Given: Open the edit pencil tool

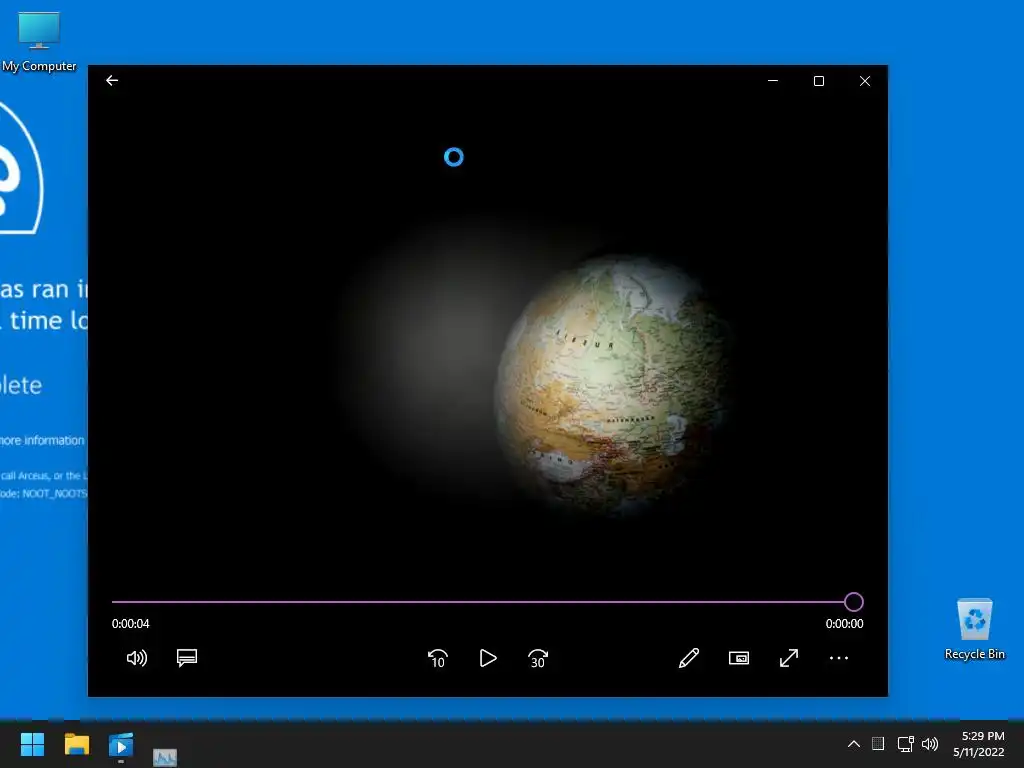Looking at the screenshot, I should (688, 658).
